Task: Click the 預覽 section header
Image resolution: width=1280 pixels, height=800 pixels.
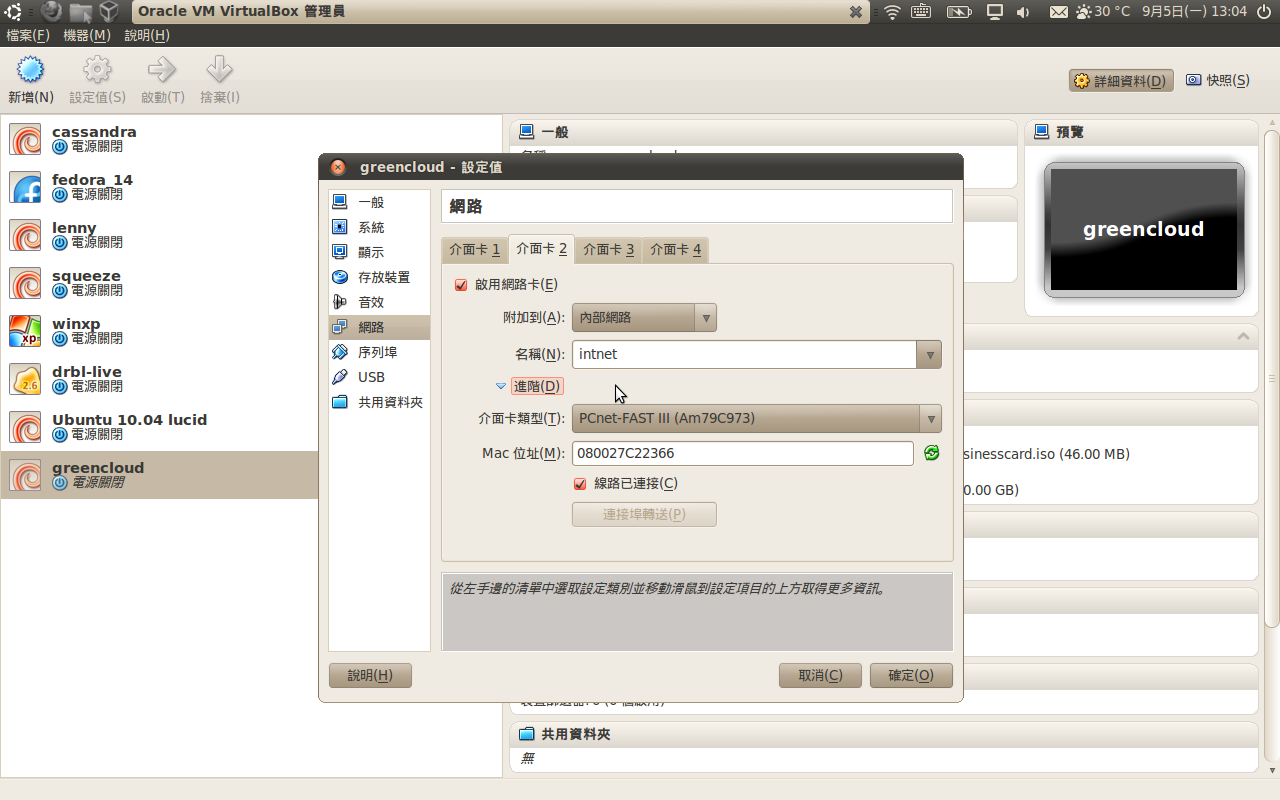Action: pyautogui.click(x=1141, y=132)
